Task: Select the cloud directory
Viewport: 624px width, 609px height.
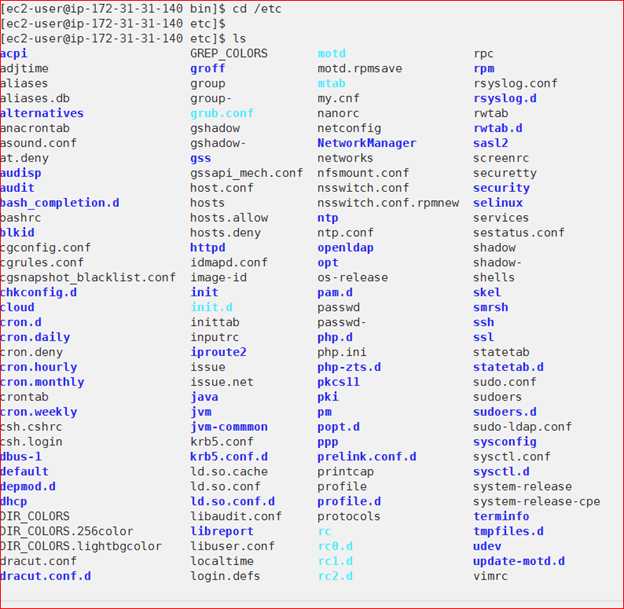Action: [17, 307]
